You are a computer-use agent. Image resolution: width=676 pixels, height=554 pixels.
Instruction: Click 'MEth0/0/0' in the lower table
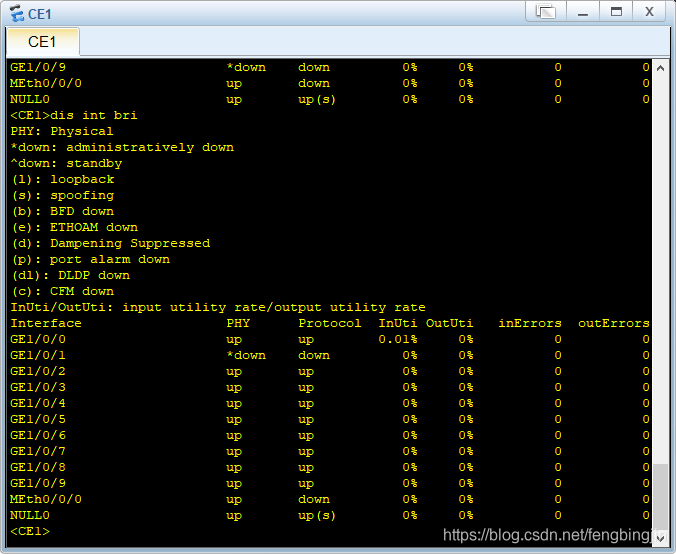click(46, 499)
